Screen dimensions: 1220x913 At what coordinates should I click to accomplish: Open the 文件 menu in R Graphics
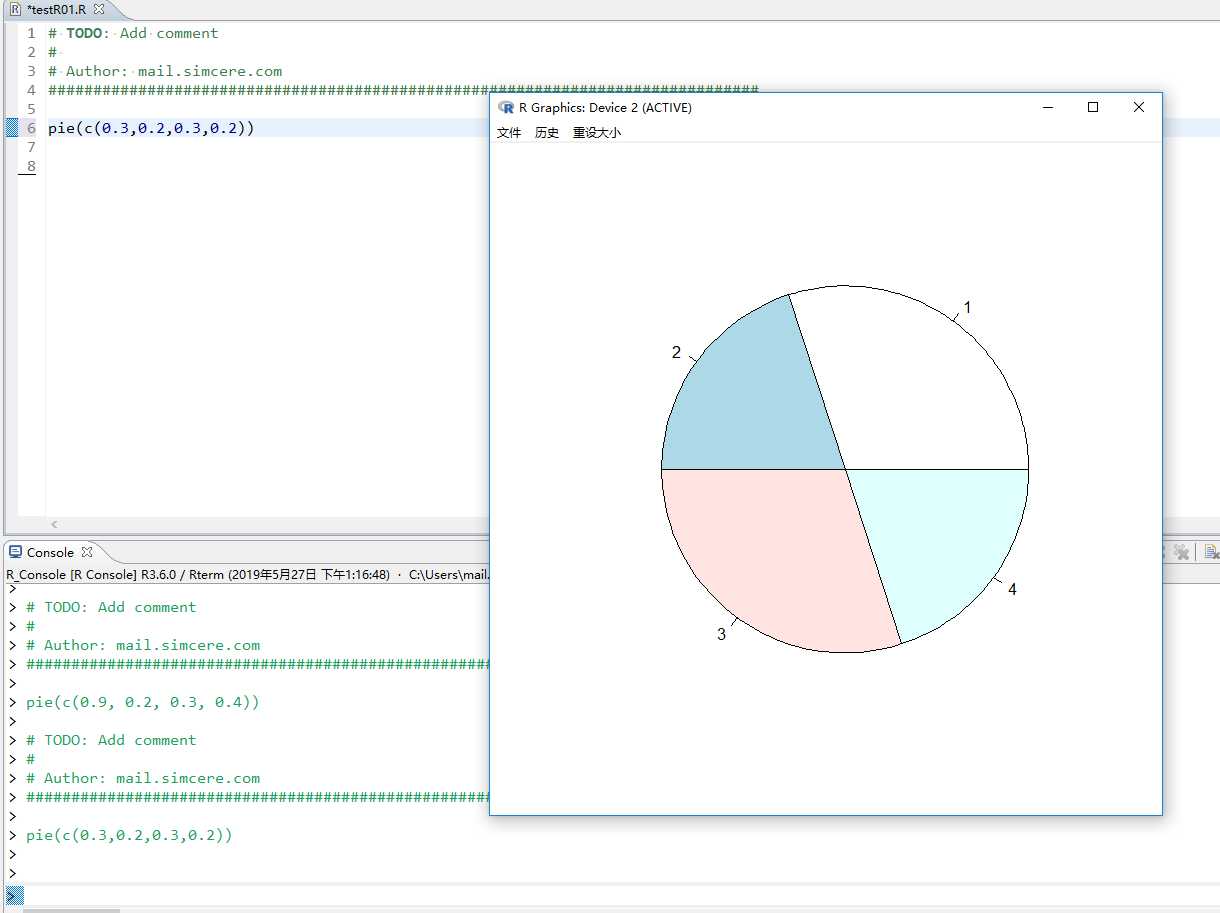click(x=509, y=132)
